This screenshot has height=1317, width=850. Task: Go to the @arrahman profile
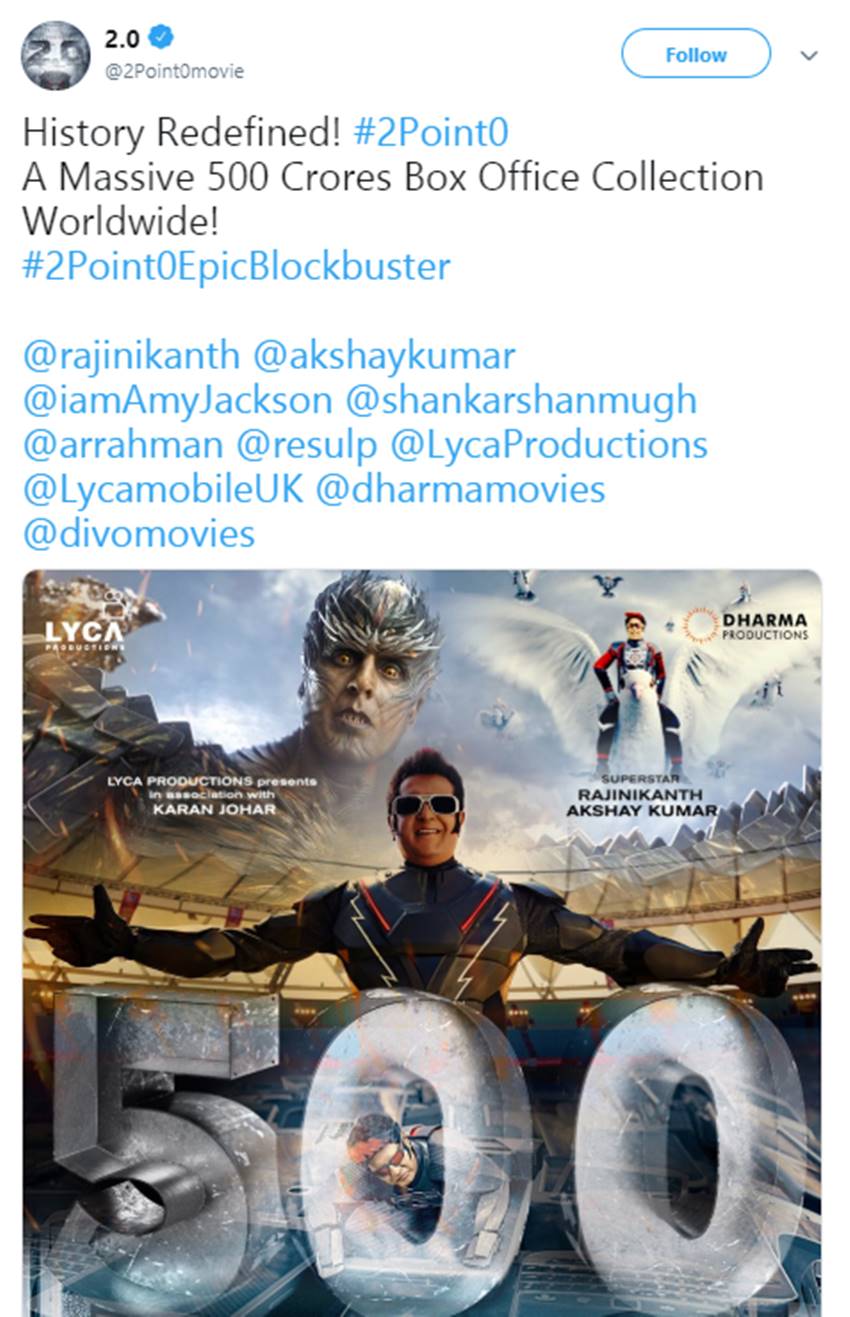(x=124, y=444)
